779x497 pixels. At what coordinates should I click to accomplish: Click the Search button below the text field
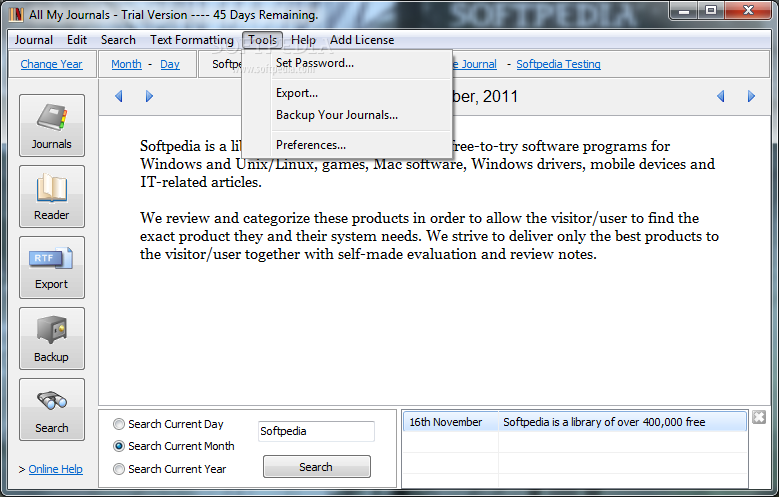316,467
